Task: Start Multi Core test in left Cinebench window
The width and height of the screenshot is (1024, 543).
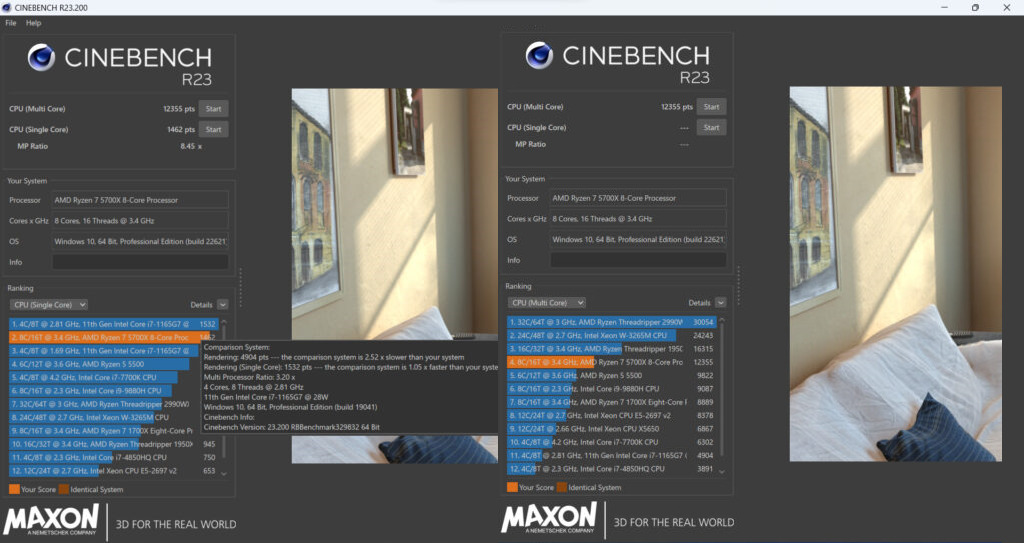Action: point(214,109)
